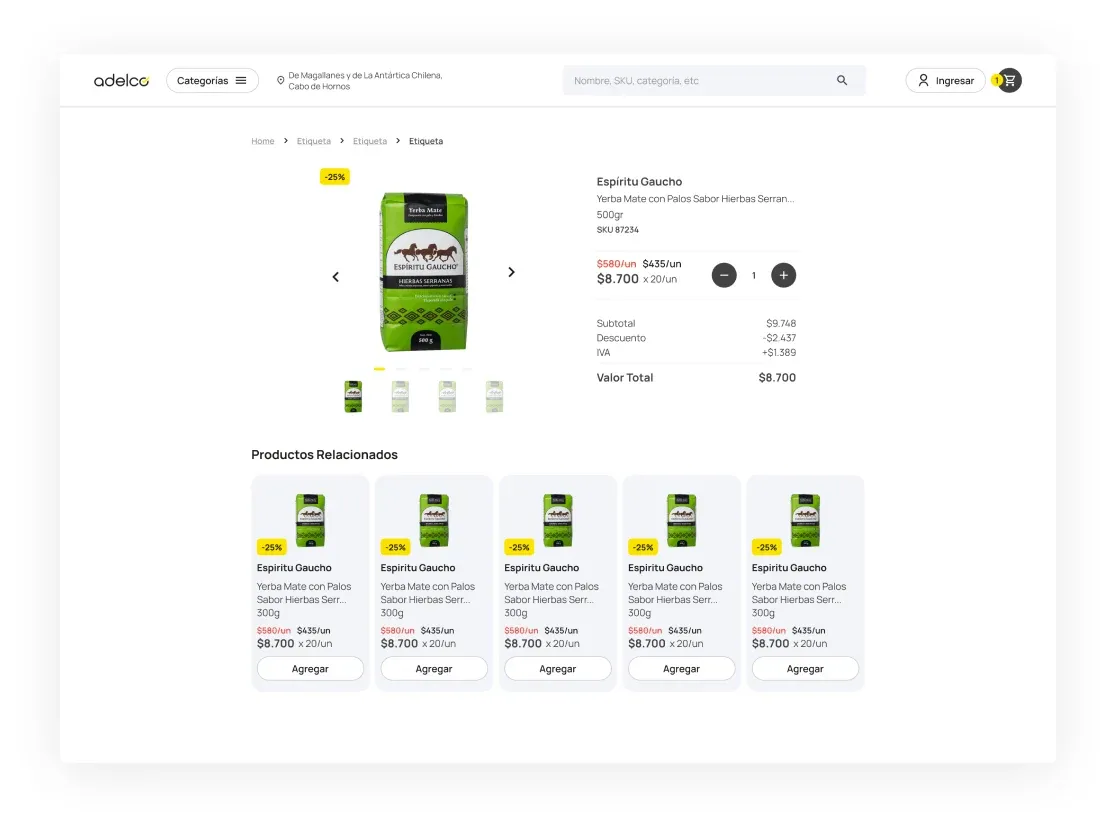Image resolution: width=1117 pixels, height=829 pixels.
Task: Click Agregar on fourth related product
Action: (x=681, y=669)
